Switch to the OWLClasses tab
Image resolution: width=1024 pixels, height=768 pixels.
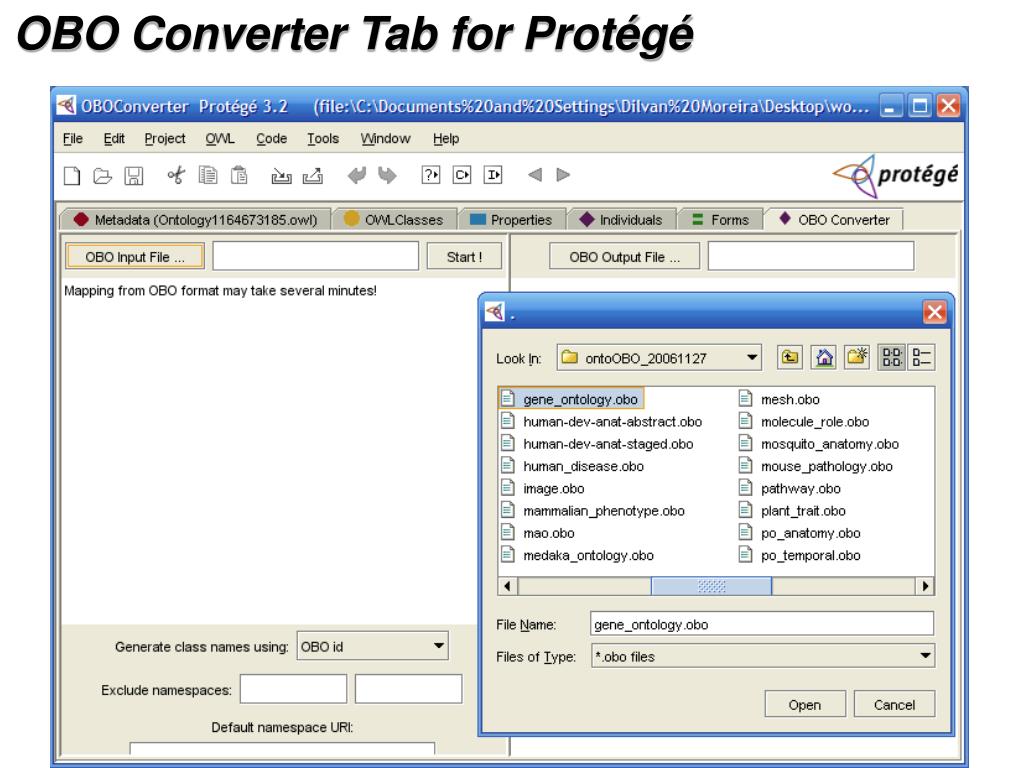click(x=394, y=219)
